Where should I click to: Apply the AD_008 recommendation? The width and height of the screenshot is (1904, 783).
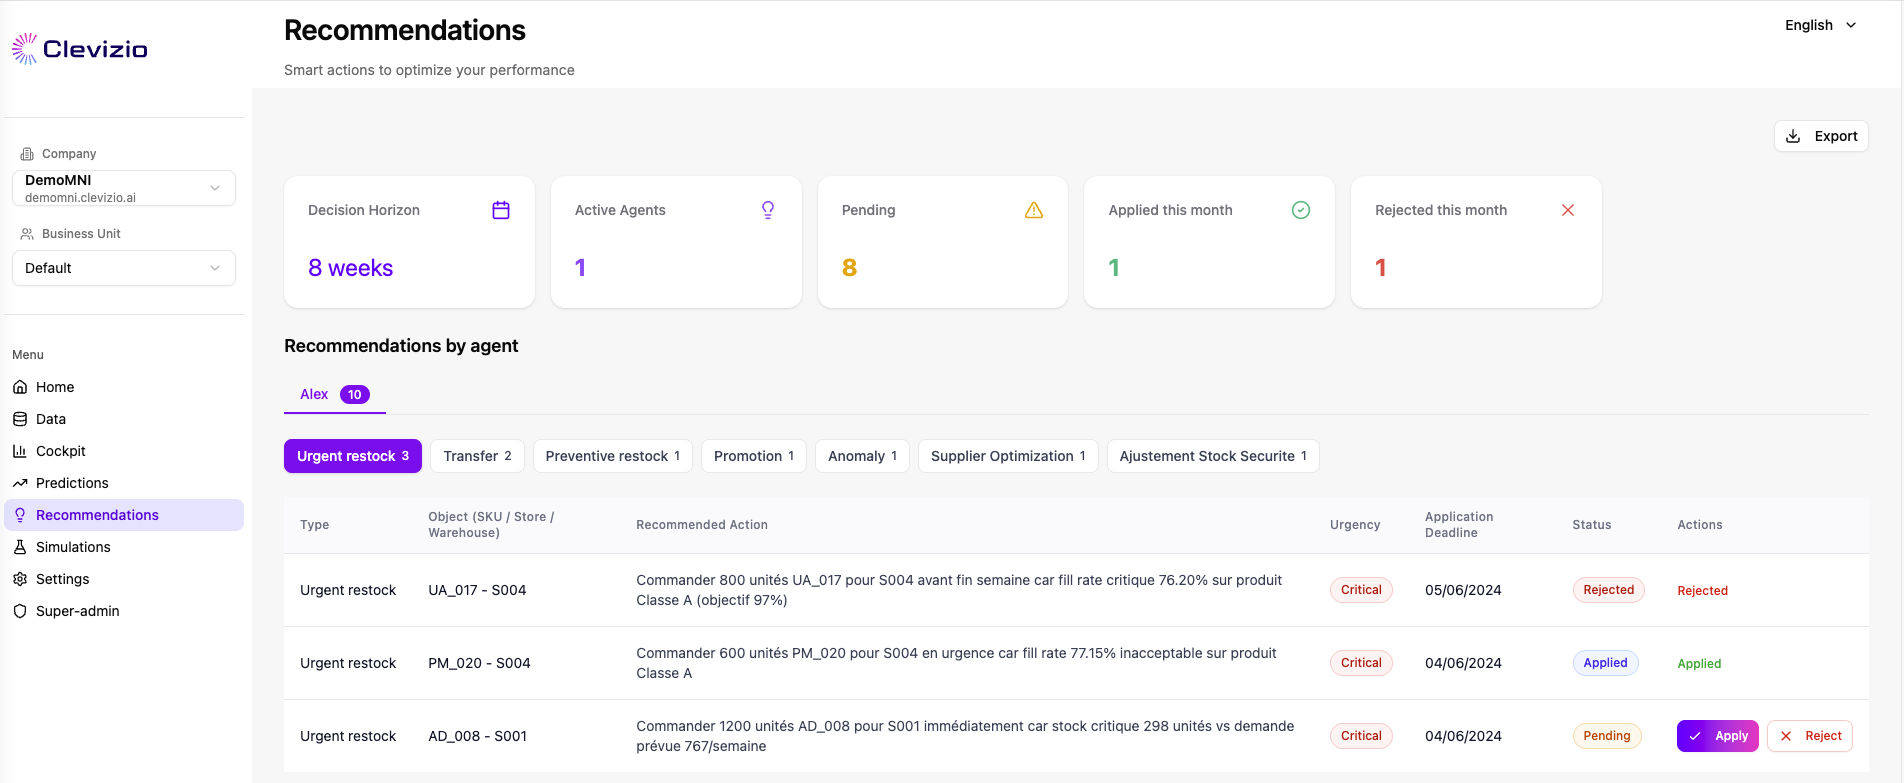tap(1717, 736)
